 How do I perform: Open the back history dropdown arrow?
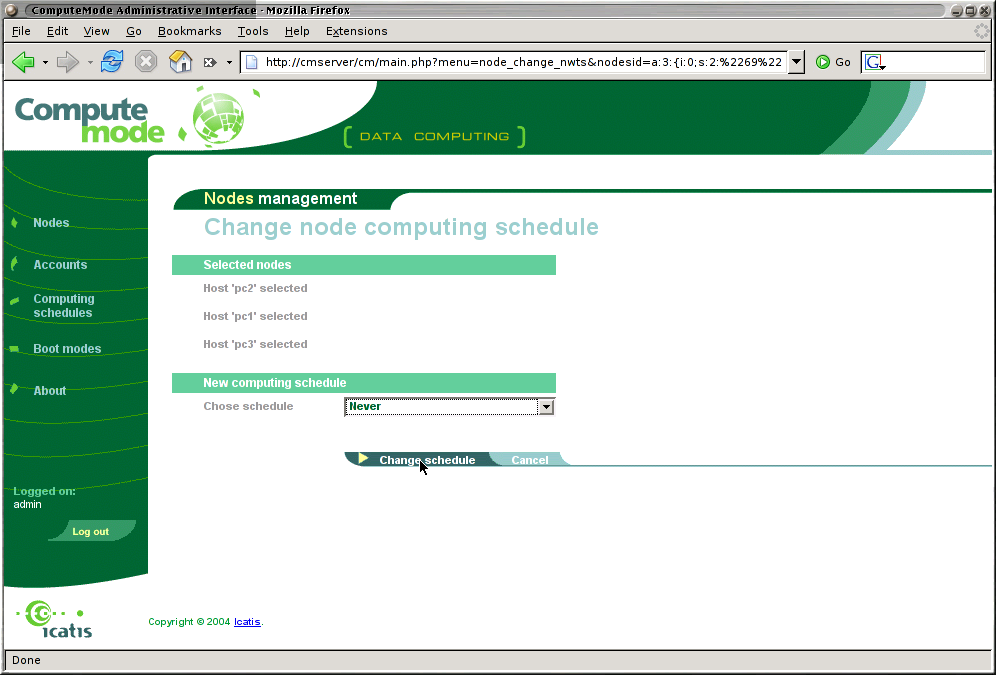[x=45, y=62]
